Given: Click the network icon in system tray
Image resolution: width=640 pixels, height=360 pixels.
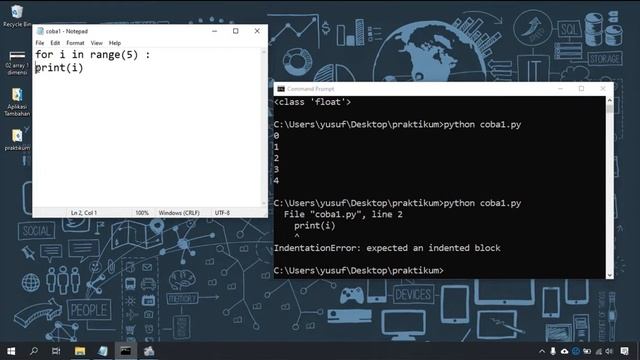Looking at the screenshot, I should pos(598,351).
